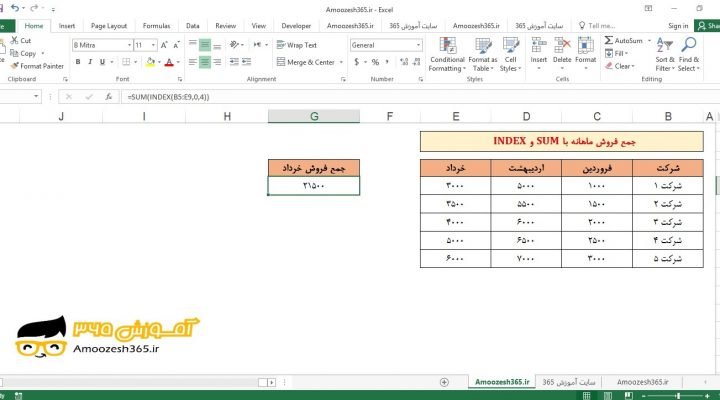Open Alignment dialog launcher
Viewport: 720px width, 400px height.
coord(343,79)
